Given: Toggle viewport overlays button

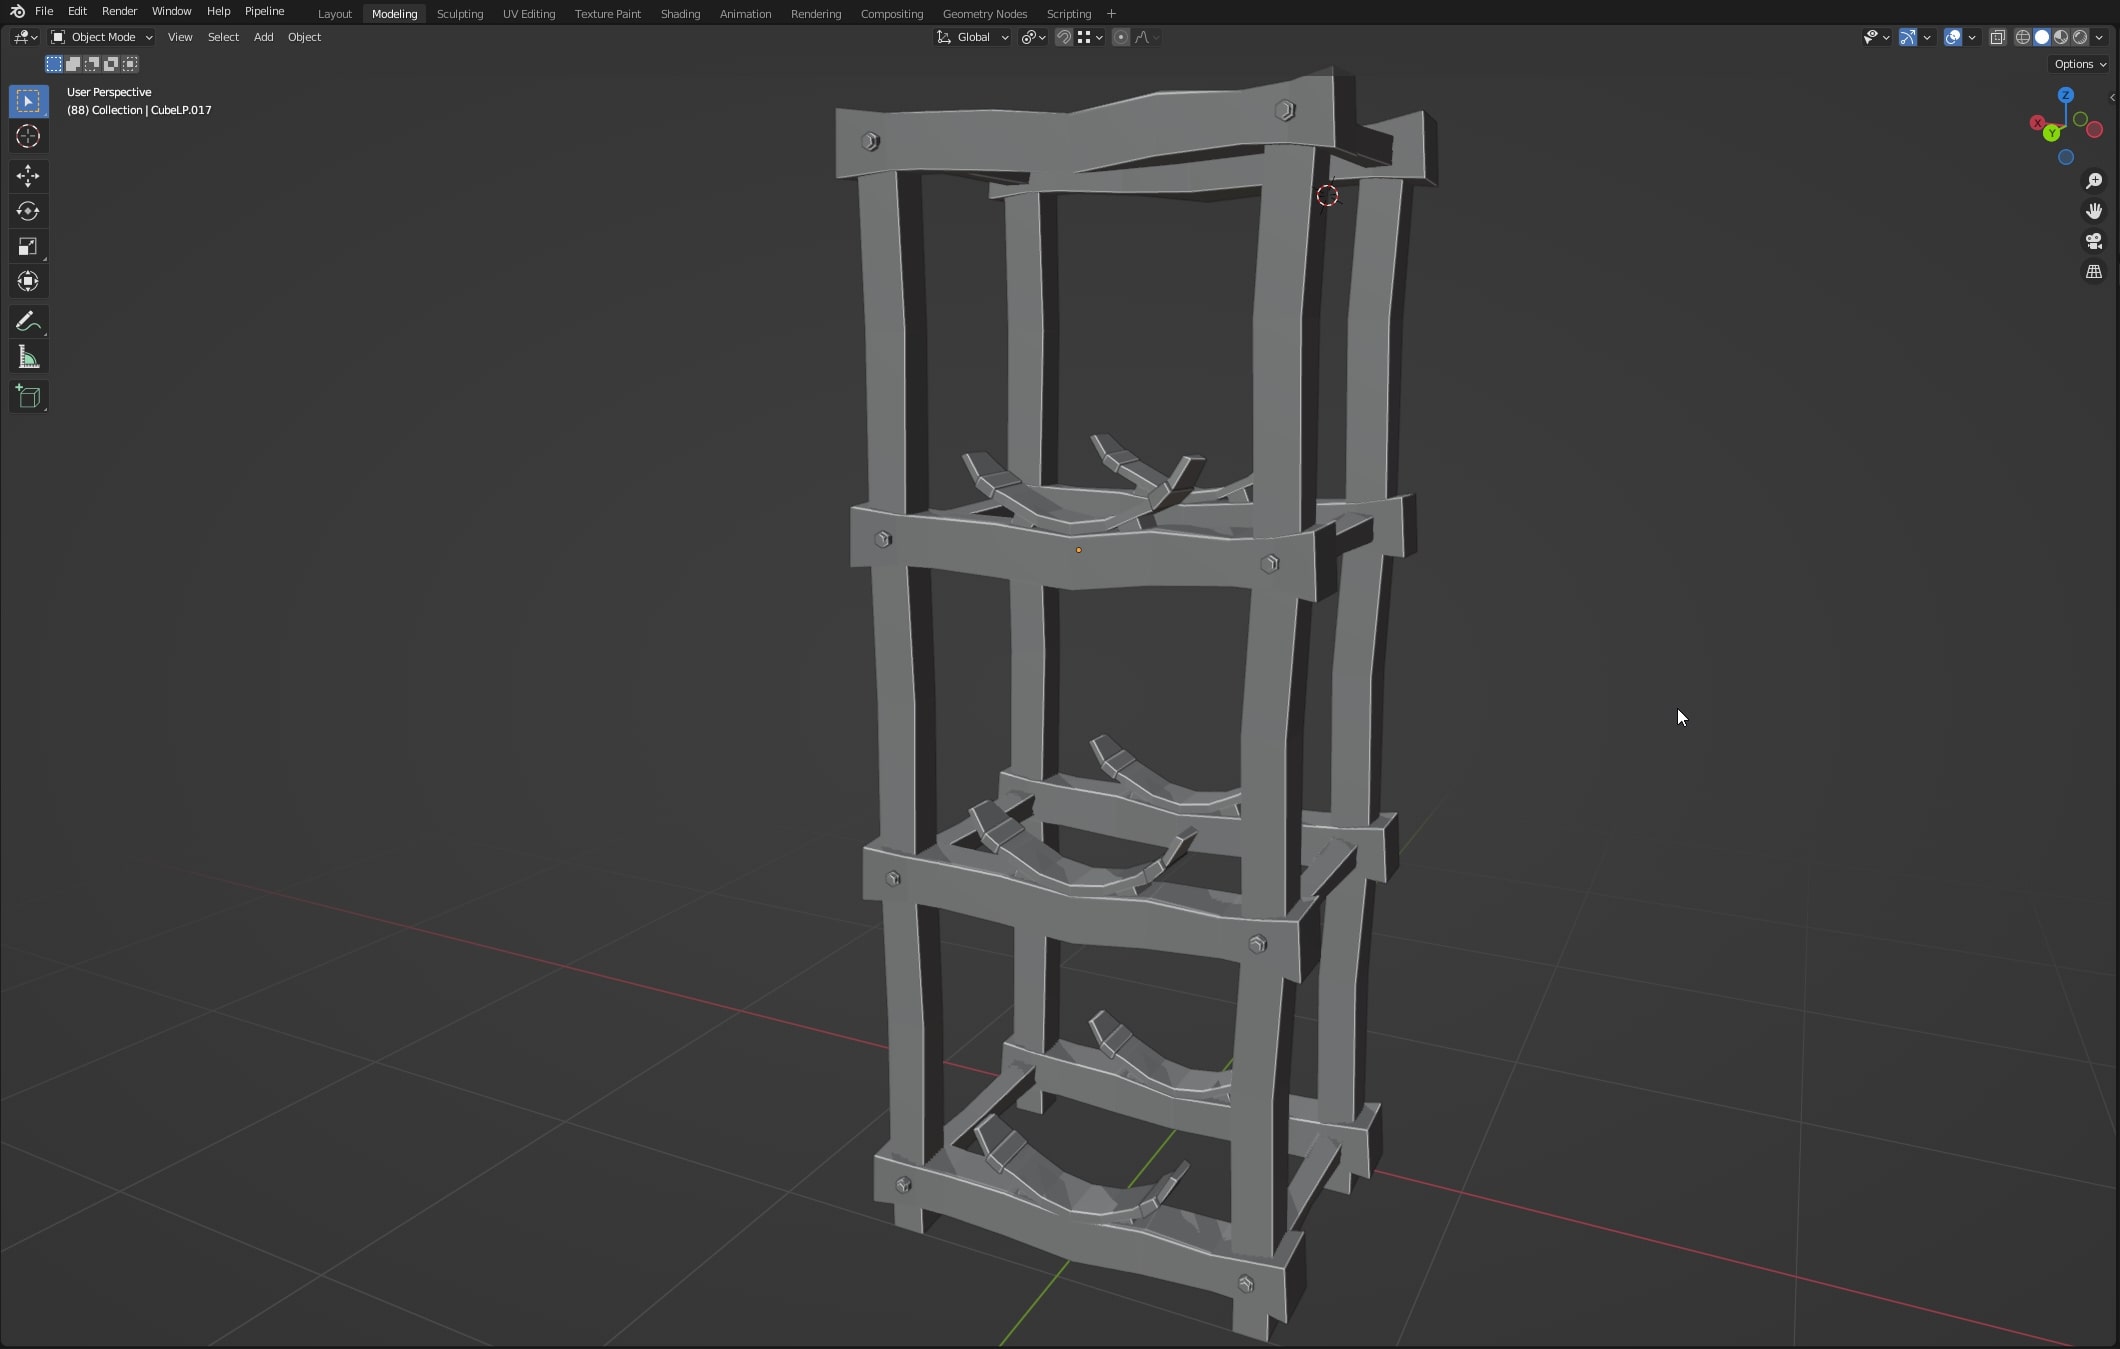Looking at the screenshot, I should coord(1952,37).
